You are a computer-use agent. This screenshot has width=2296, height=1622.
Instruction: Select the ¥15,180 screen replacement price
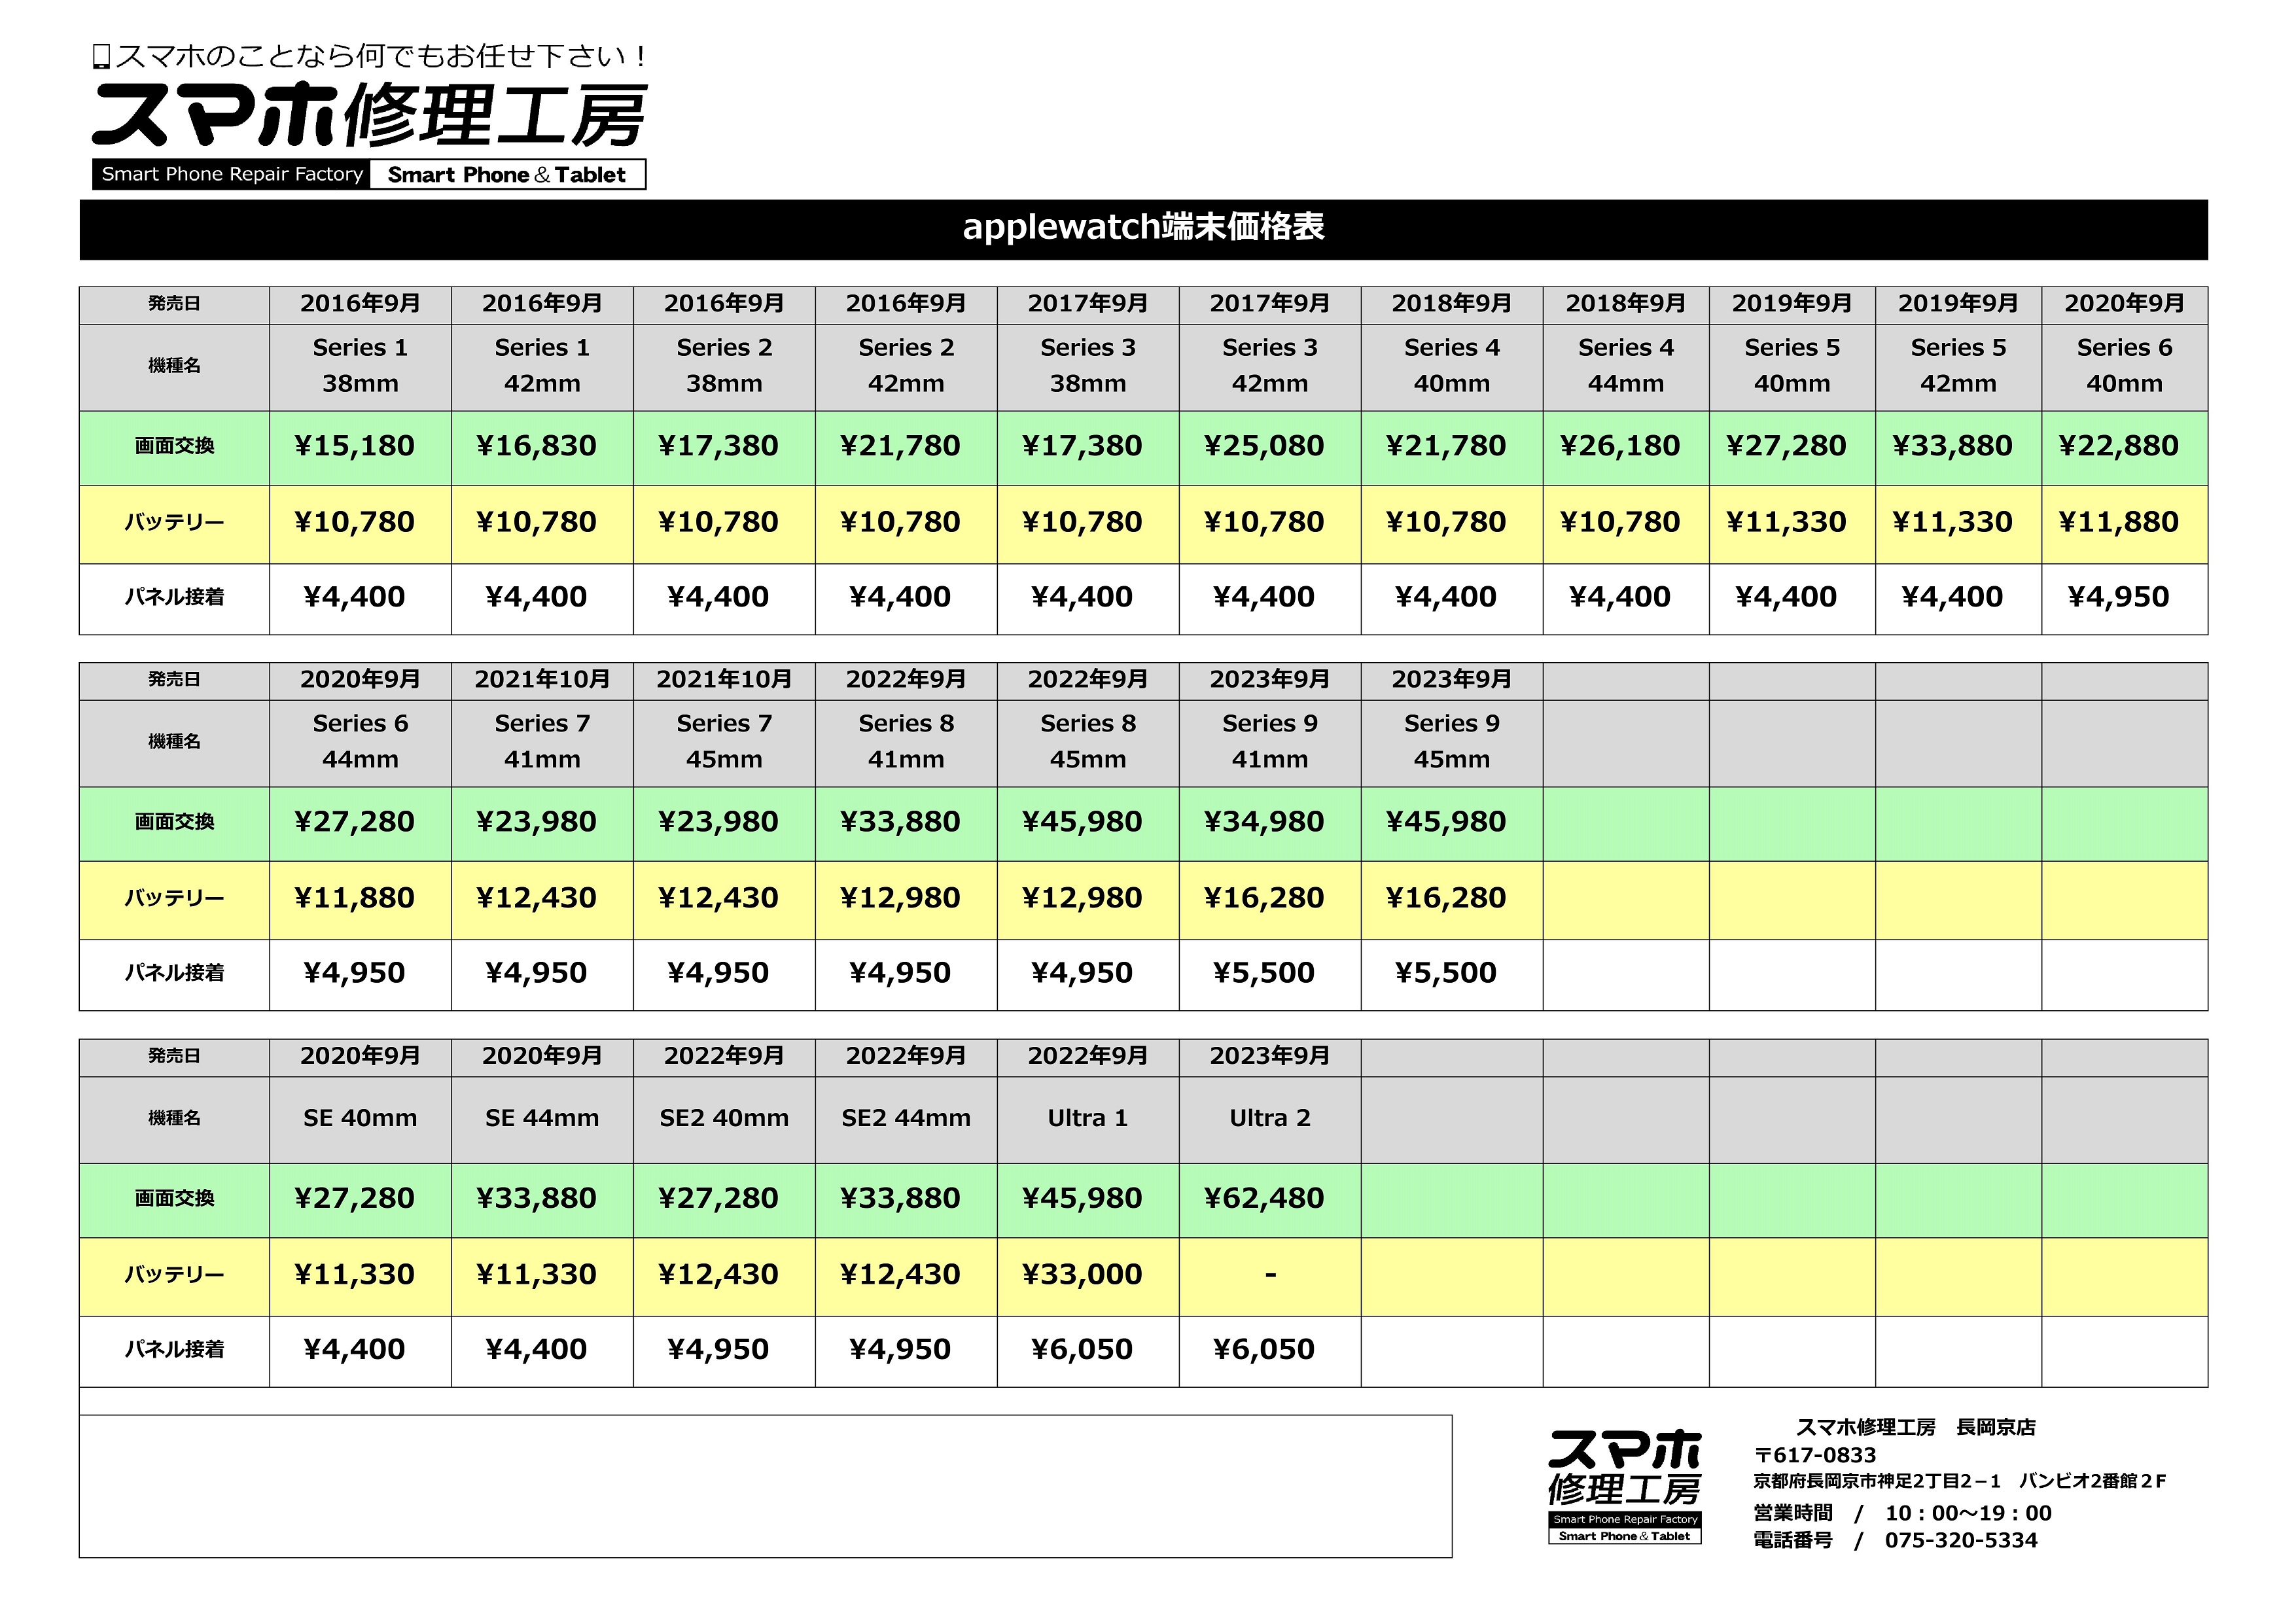[x=354, y=446]
